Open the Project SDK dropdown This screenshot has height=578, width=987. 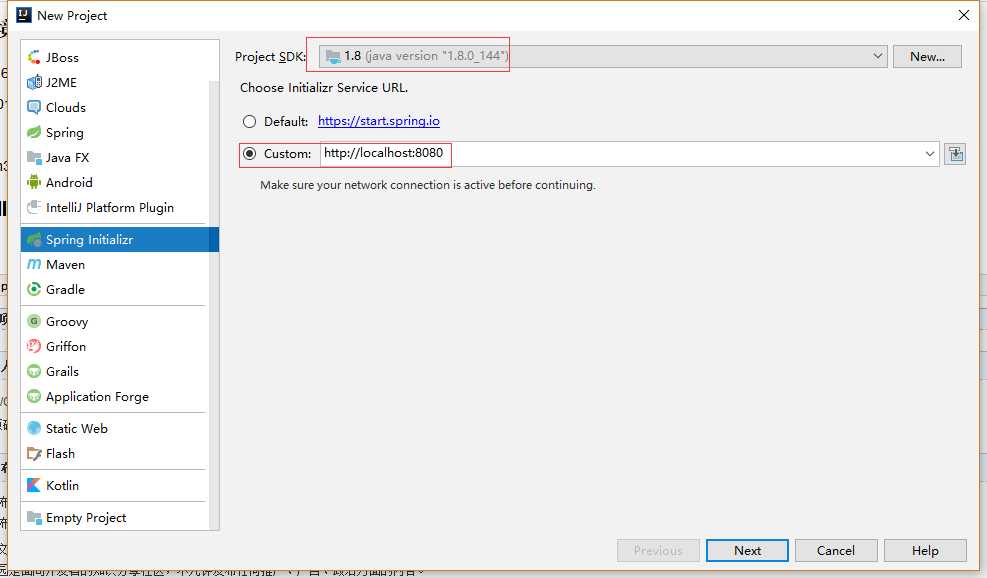point(603,56)
